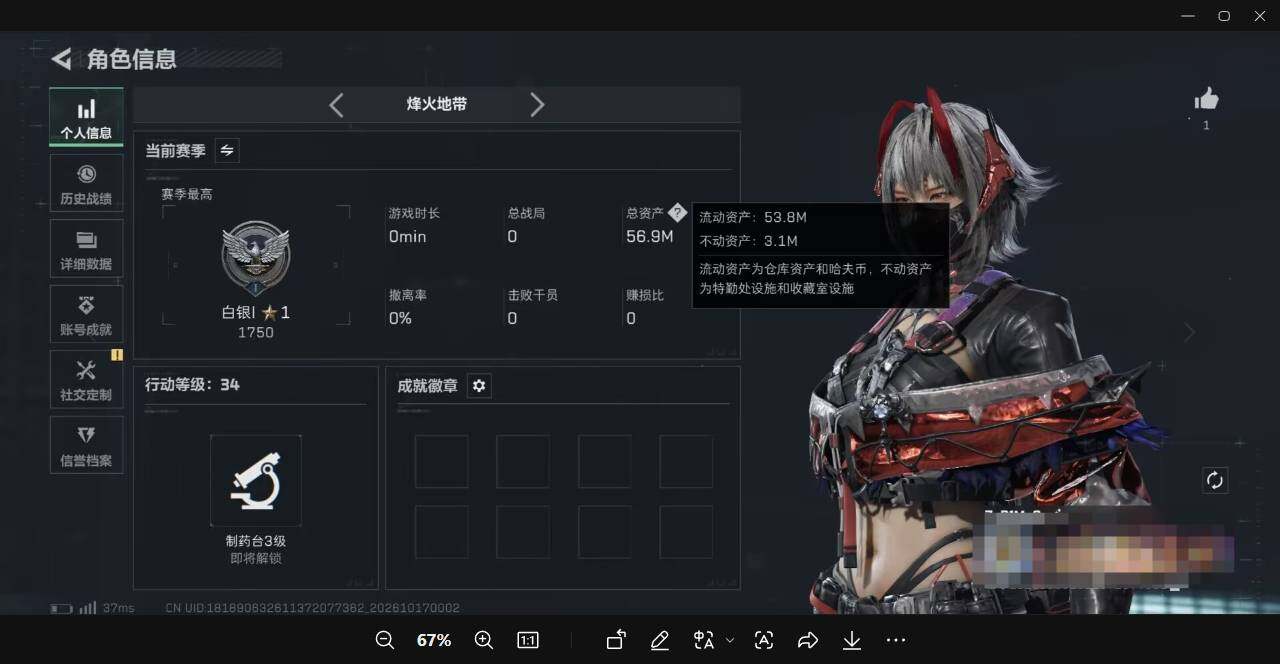Click the character rotate refresh icon

pos(1215,480)
